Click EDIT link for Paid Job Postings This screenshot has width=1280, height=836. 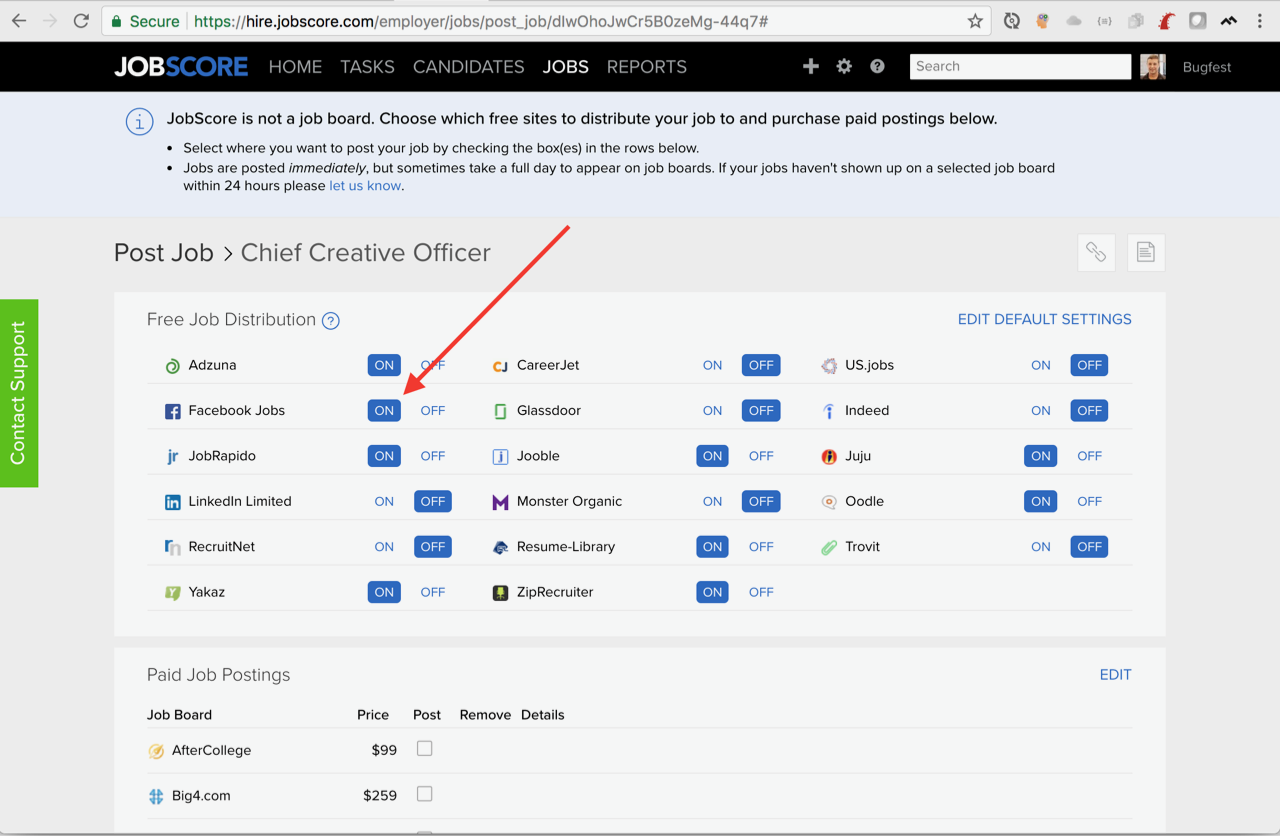pyautogui.click(x=1116, y=674)
